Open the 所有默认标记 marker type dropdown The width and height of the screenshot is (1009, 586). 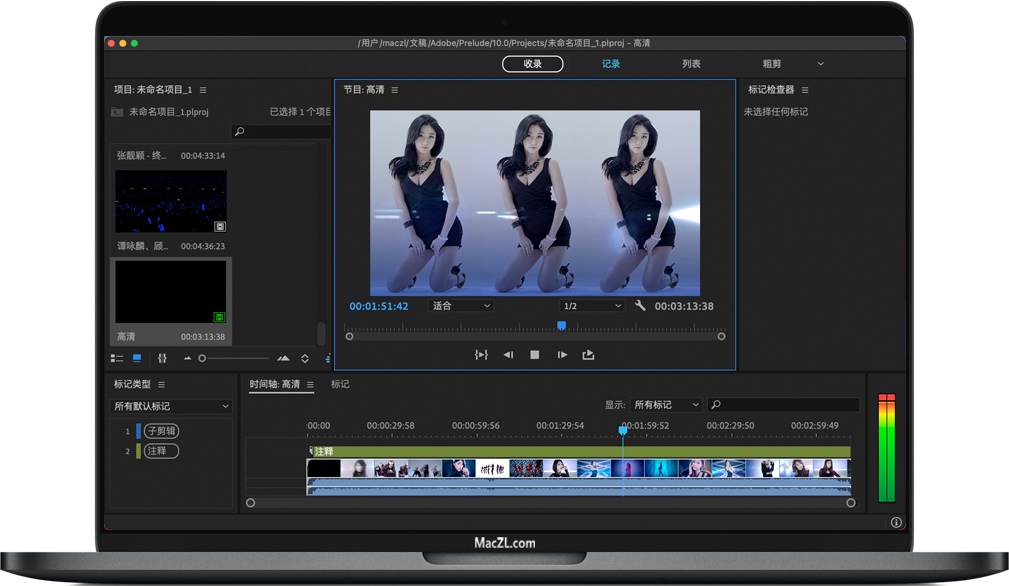(170, 406)
